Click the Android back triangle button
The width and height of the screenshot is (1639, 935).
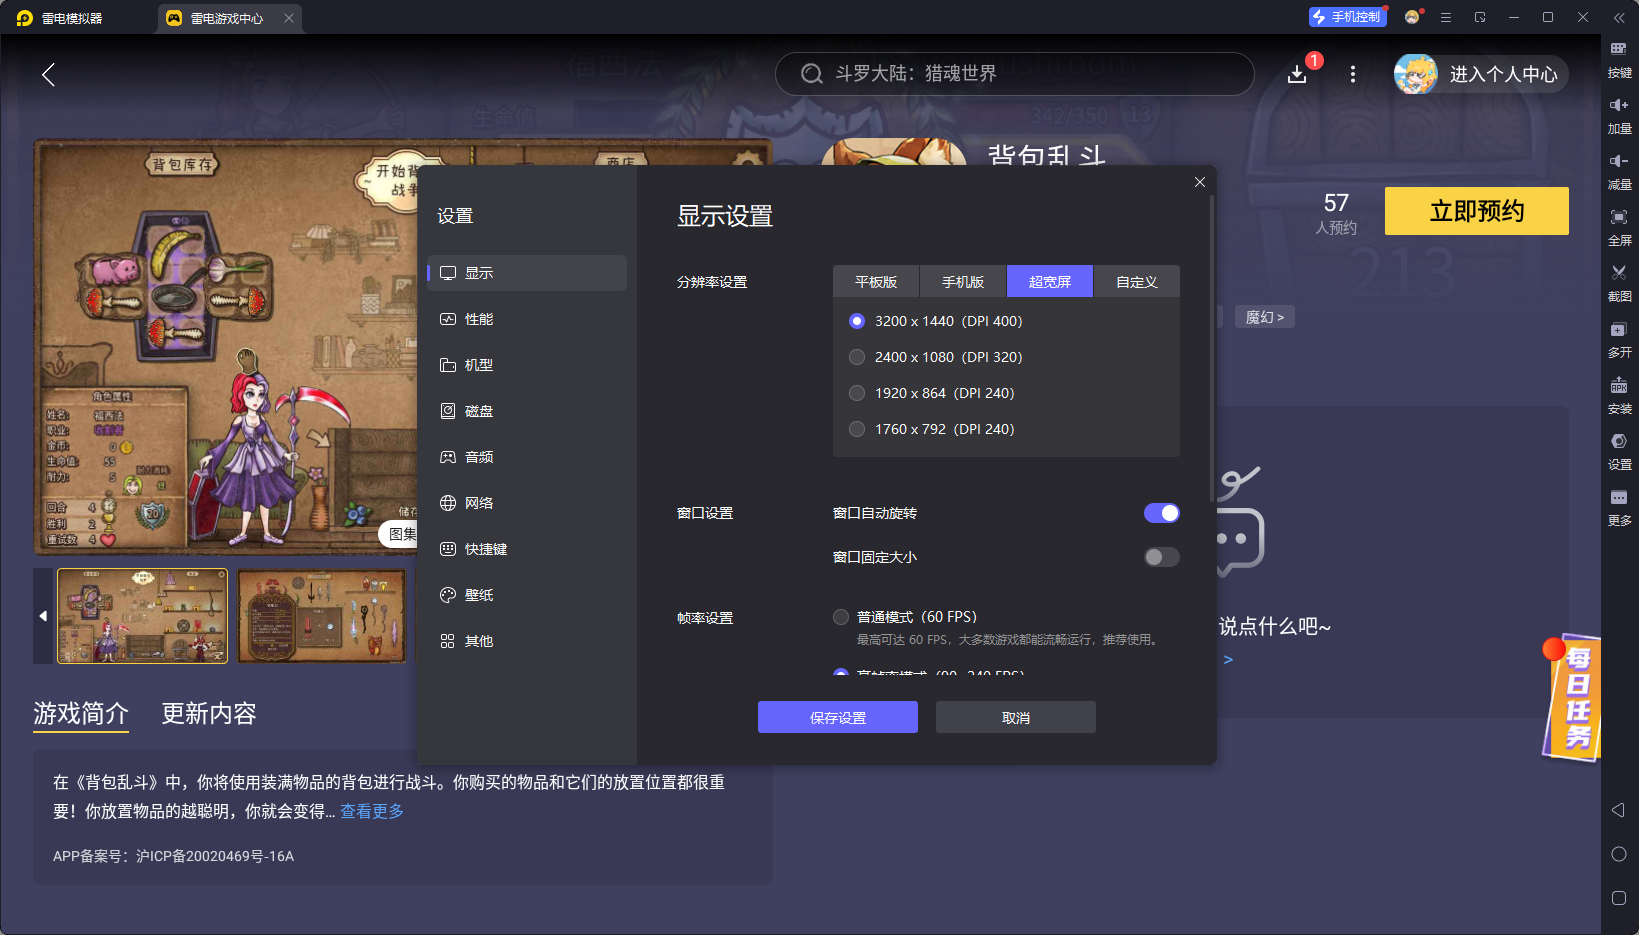click(x=1618, y=810)
